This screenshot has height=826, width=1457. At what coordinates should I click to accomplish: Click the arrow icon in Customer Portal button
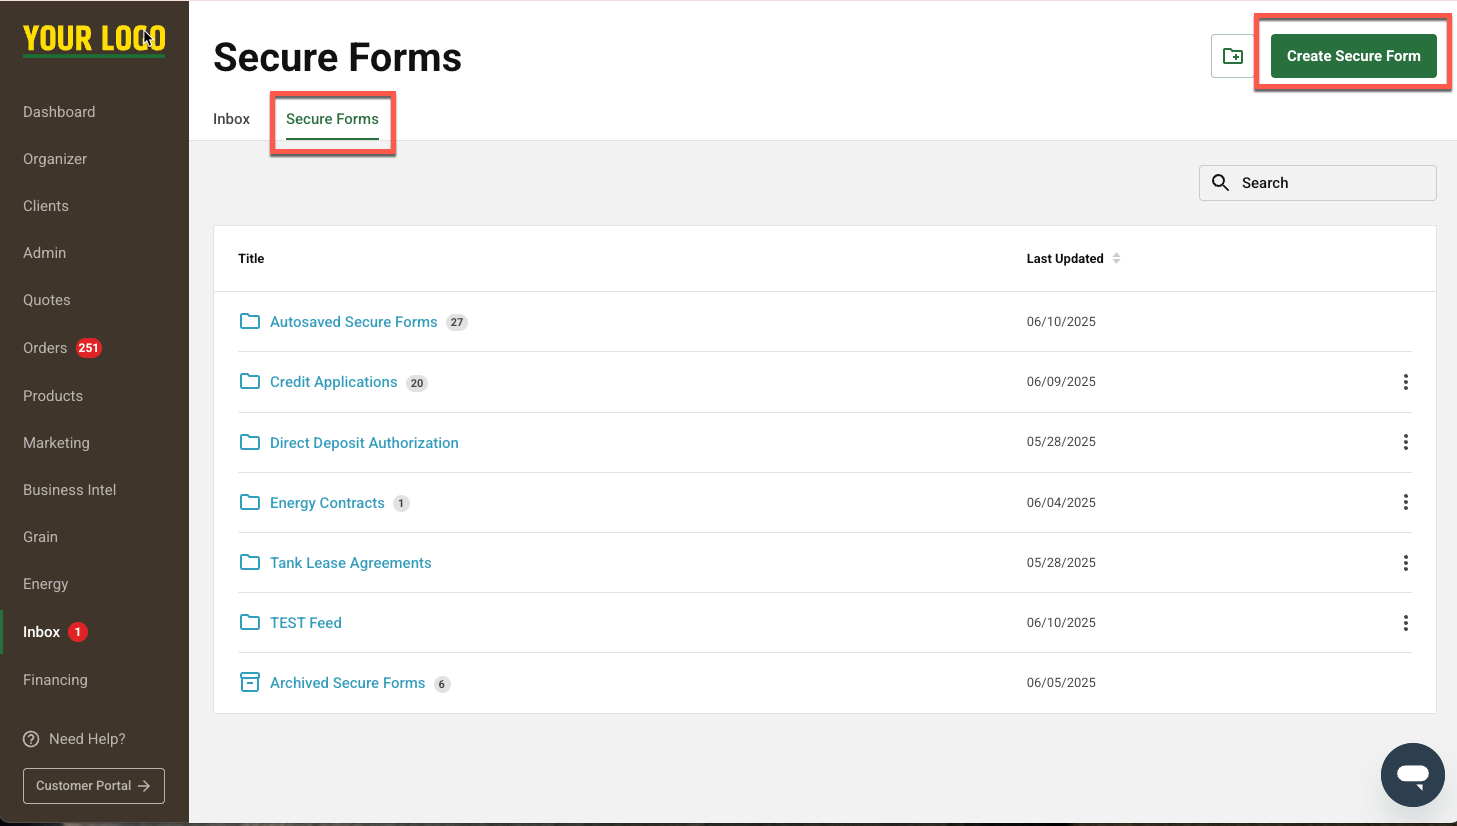click(x=144, y=786)
